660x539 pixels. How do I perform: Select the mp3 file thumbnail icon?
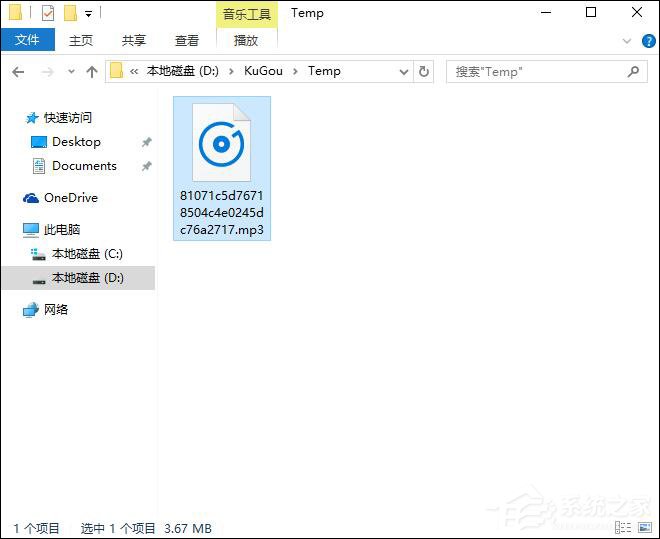221,143
